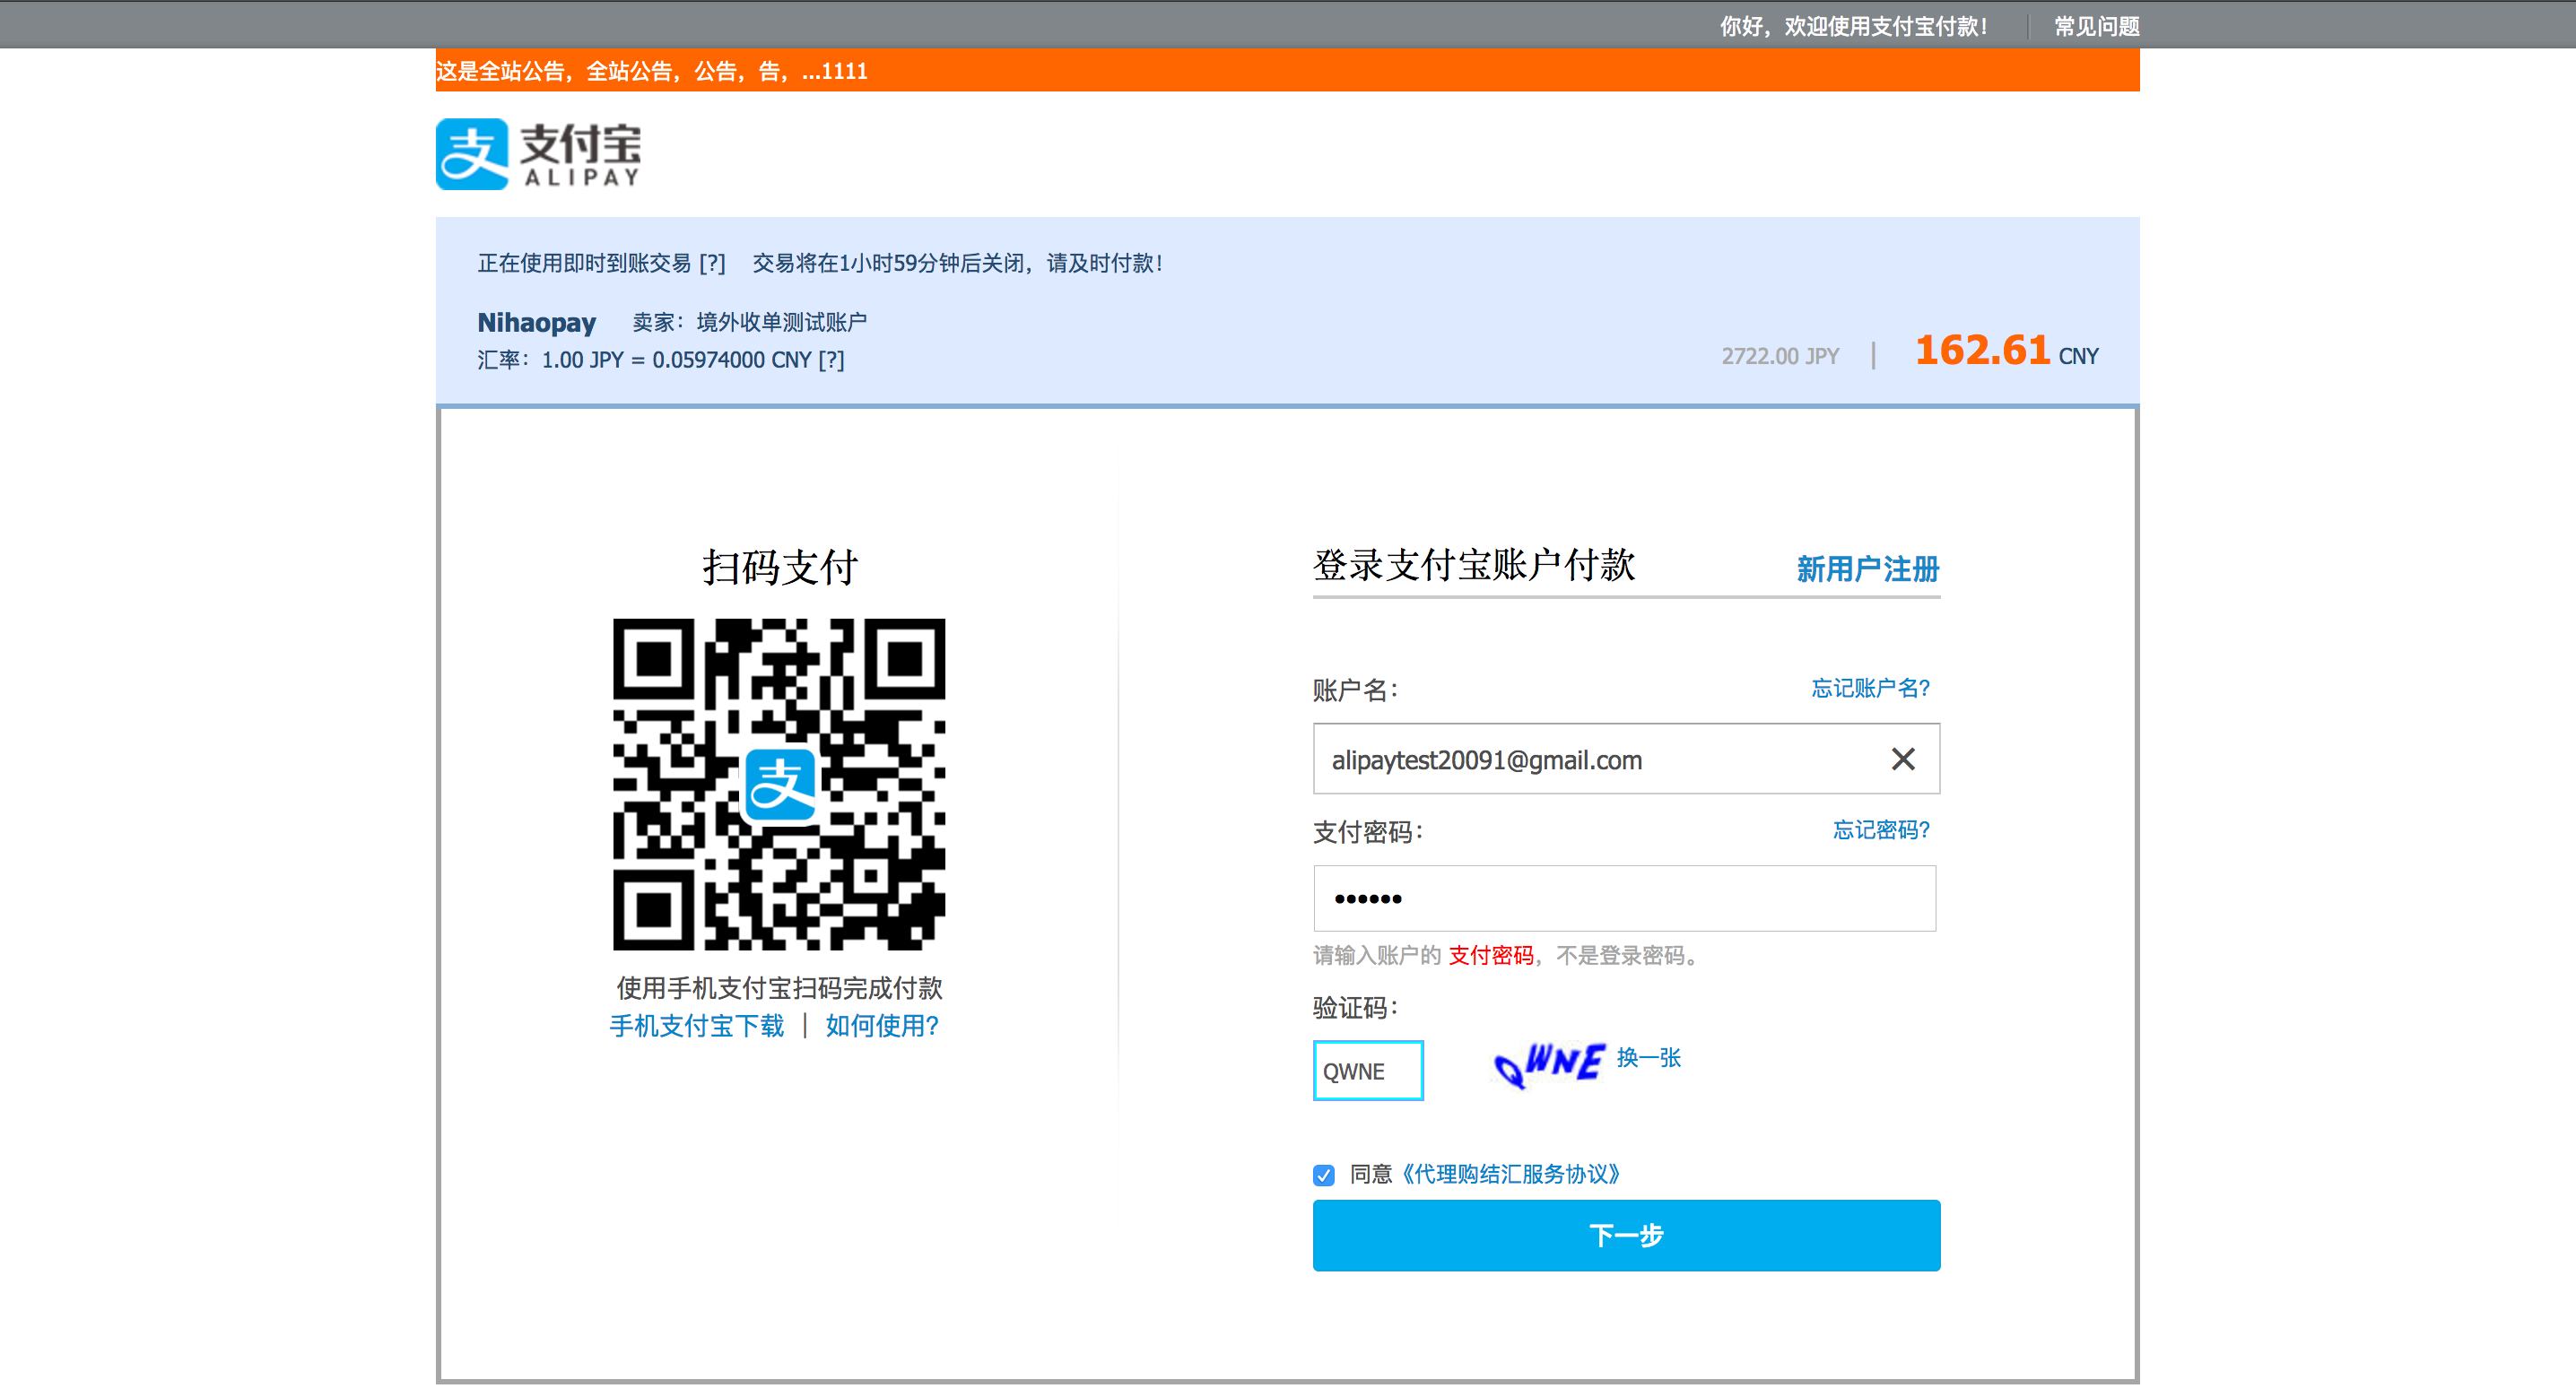Click 忘记账户名? link
Image resolution: width=2576 pixels, height=1397 pixels.
pyautogui.click(x=1868, y=687)
